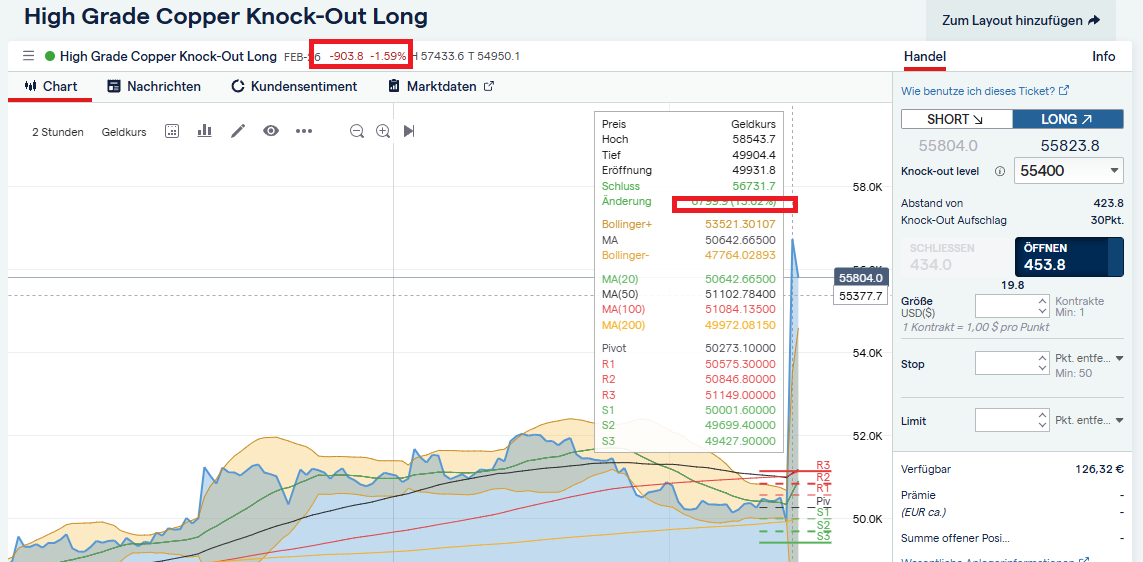Open the chart type selector grid icon
Image resolution: width=1143 pixels, height=562 pixels.
[x=172, y=131]
